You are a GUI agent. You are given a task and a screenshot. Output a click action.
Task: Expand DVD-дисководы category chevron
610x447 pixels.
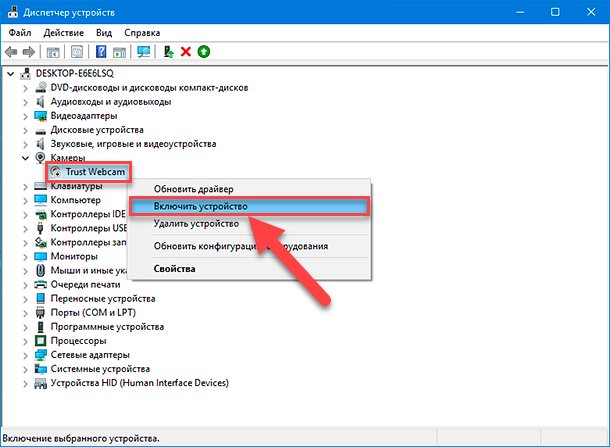(x=25, y=88)
